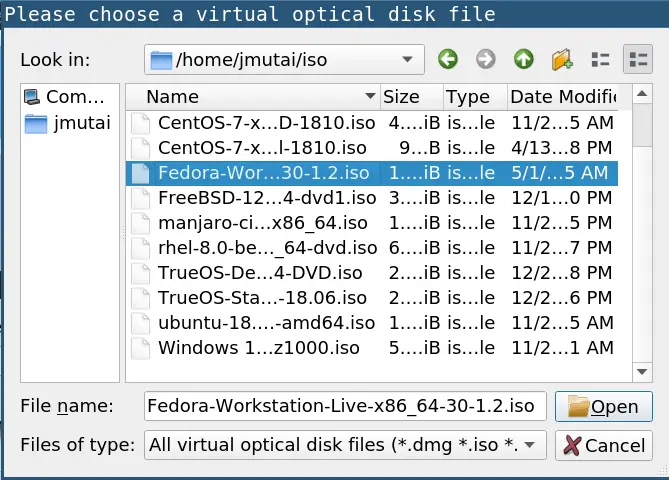Open jmutai home folder in sidebar
Image resolution: width=669 pixels, height=480 pixels.
68,123
